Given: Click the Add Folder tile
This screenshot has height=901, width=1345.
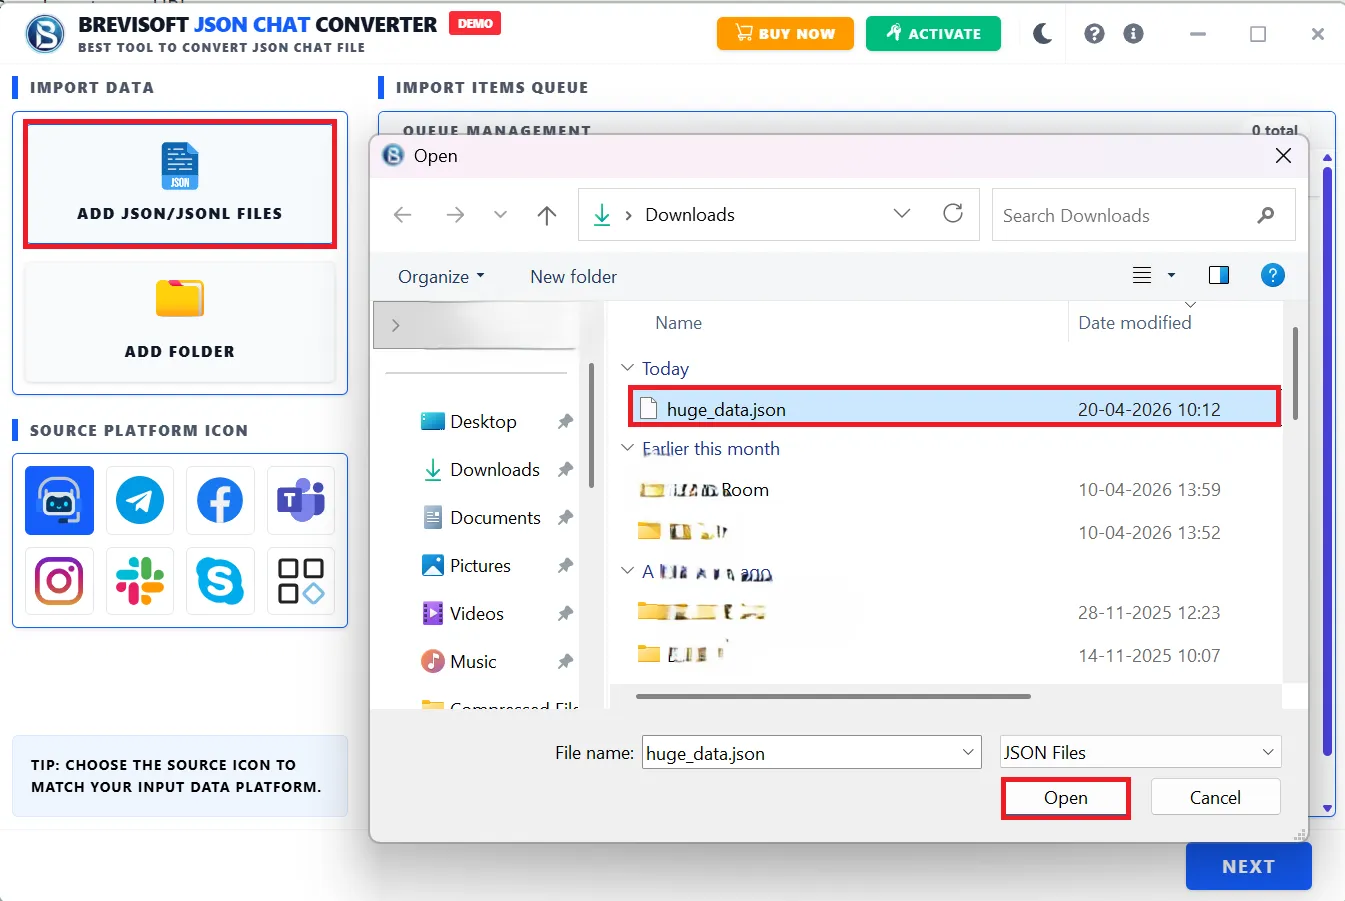Looking at the screenshot, I should (180, 322).
